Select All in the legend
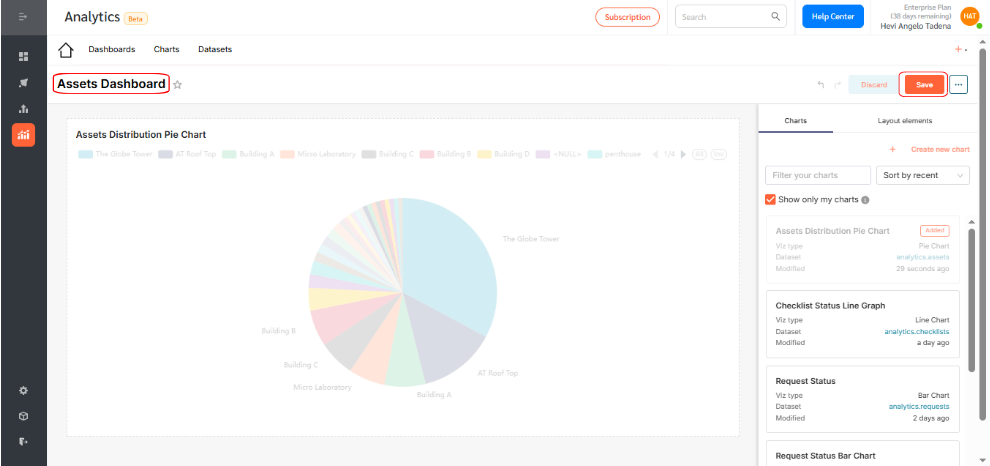The image size is (990, 466). (699, 154)
